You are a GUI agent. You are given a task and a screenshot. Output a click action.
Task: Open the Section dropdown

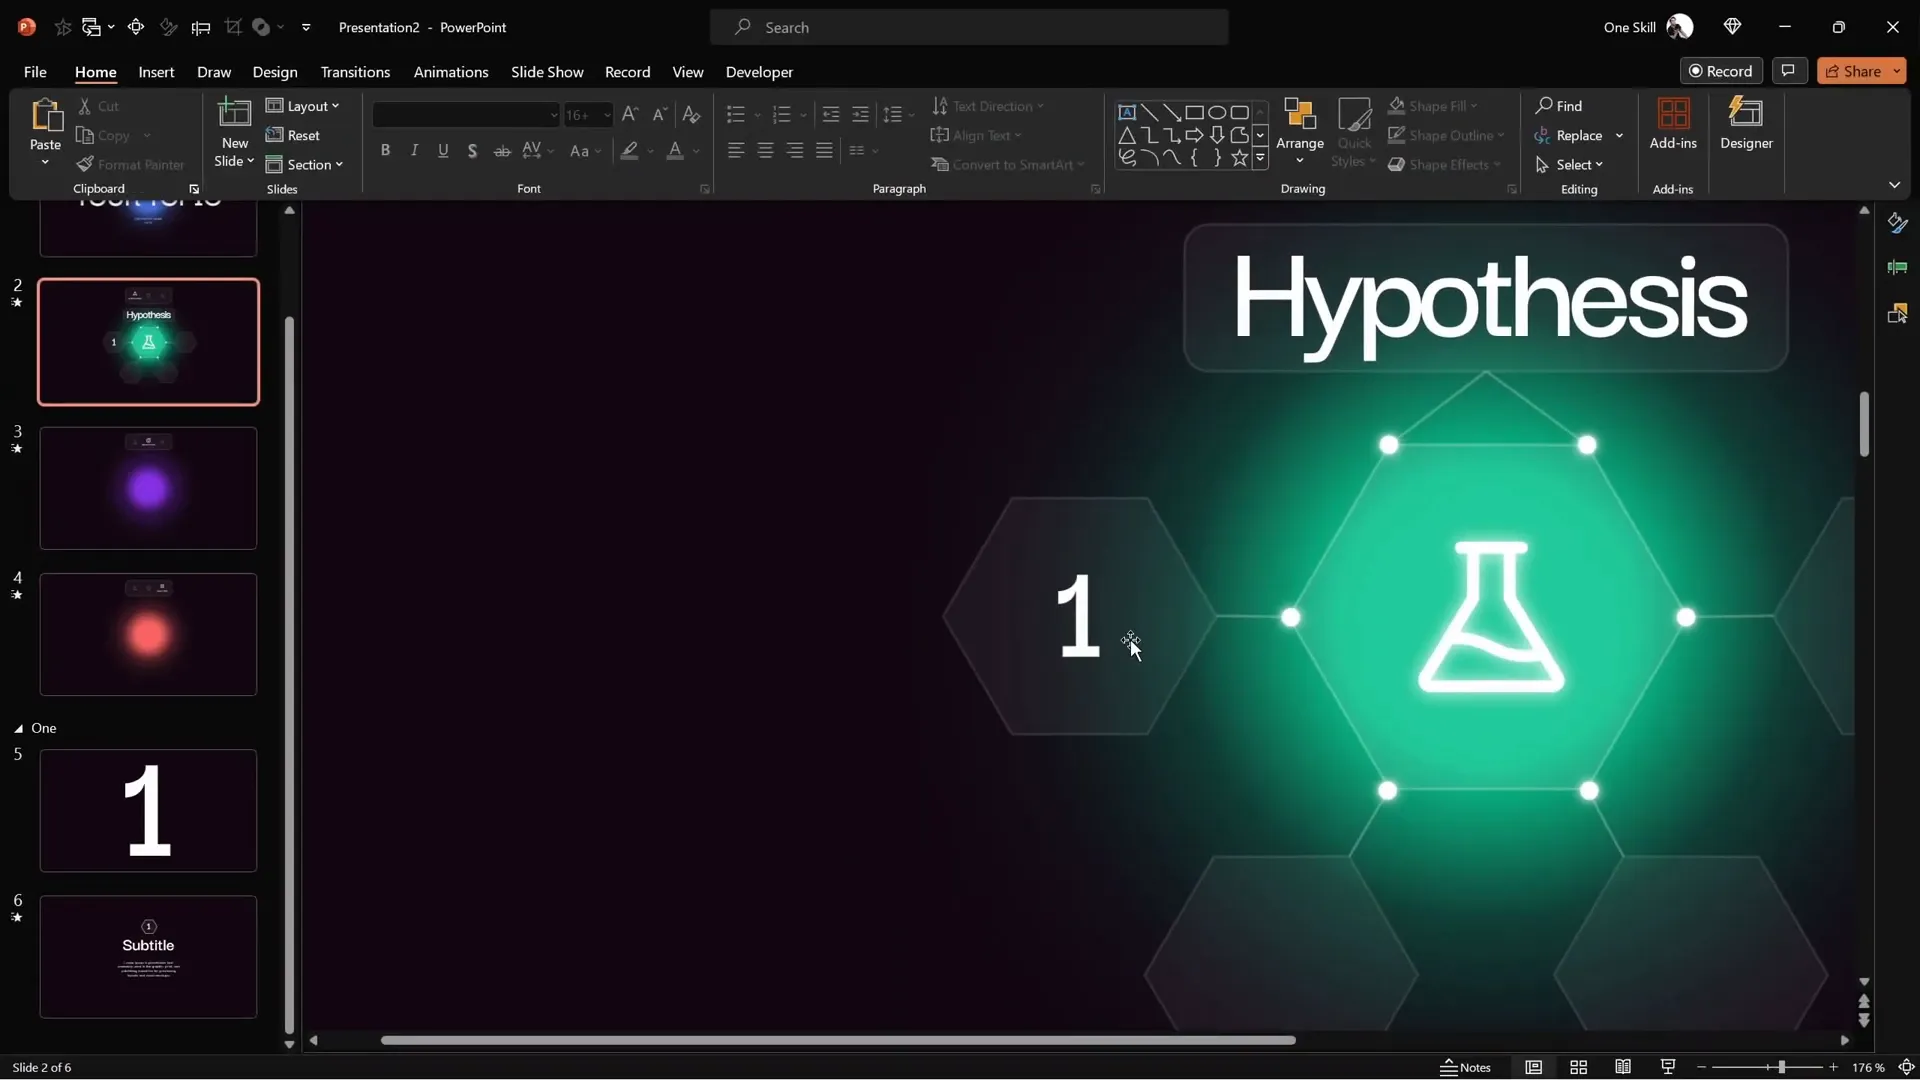[305, 164]
